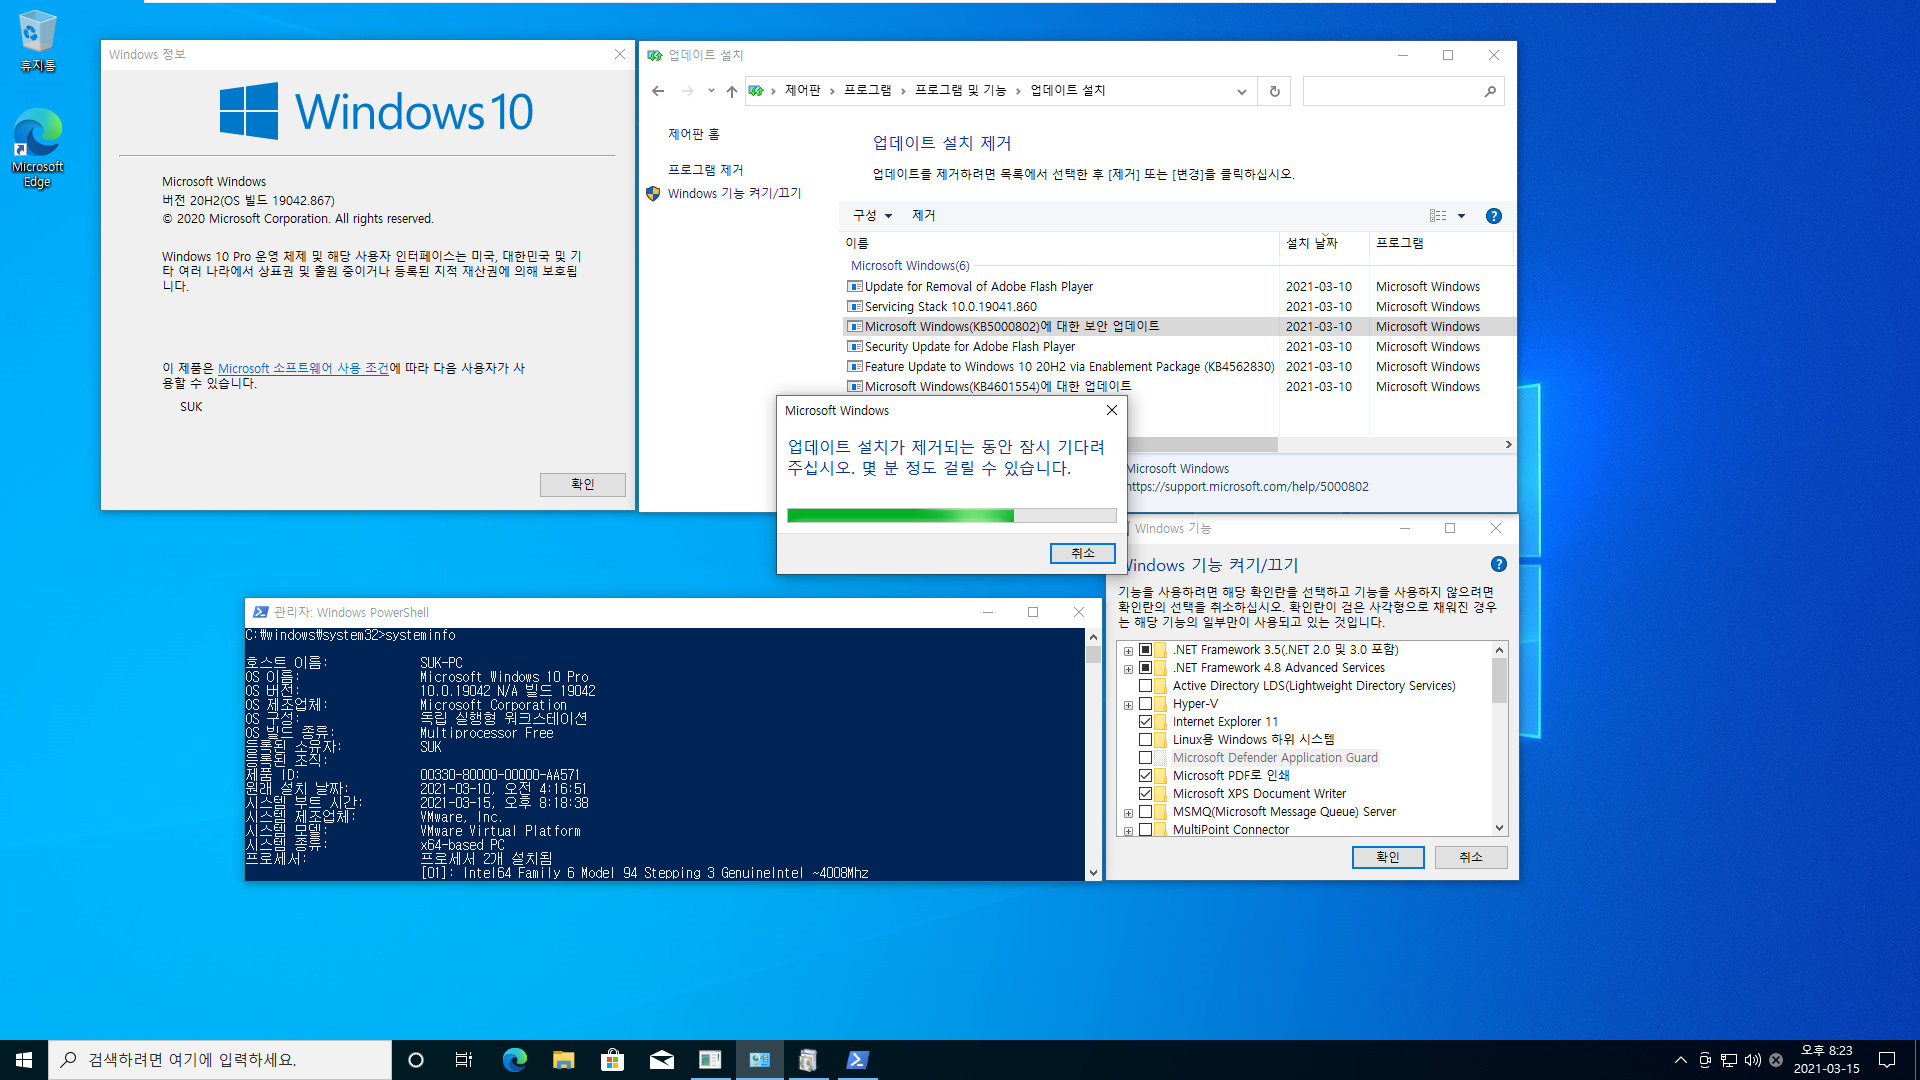Toggle .NET Framework 4.8 Advanced Services checkbox
This screenshot has height=1080, width=1920.
1146,667
